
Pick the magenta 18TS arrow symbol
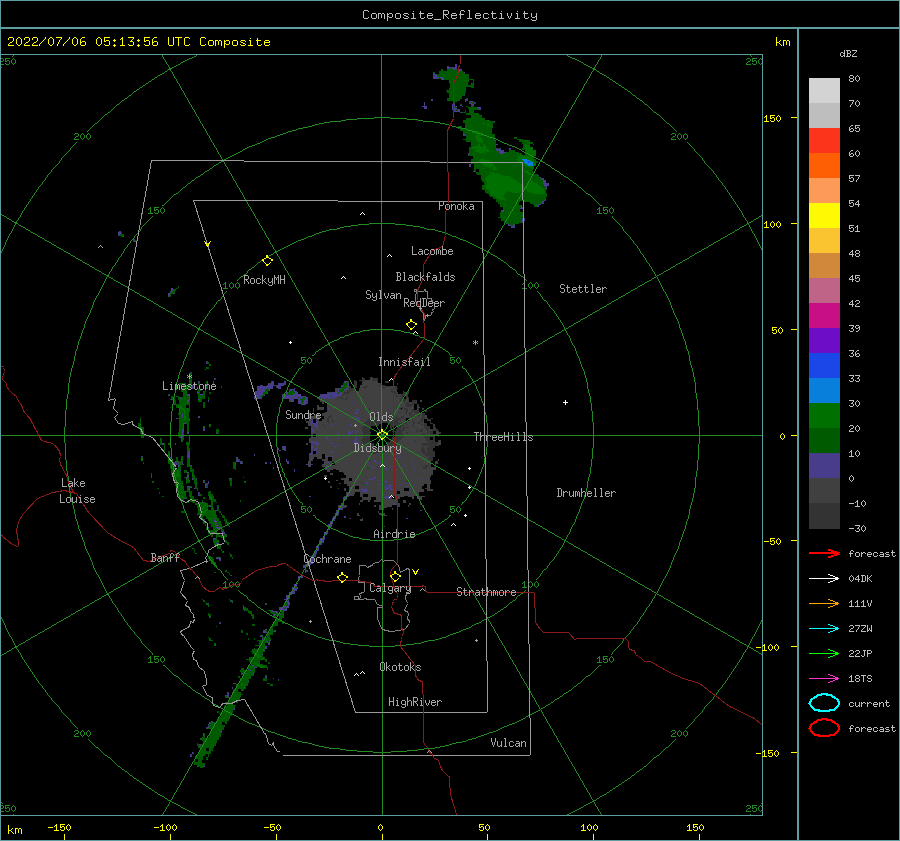(824, 679)
